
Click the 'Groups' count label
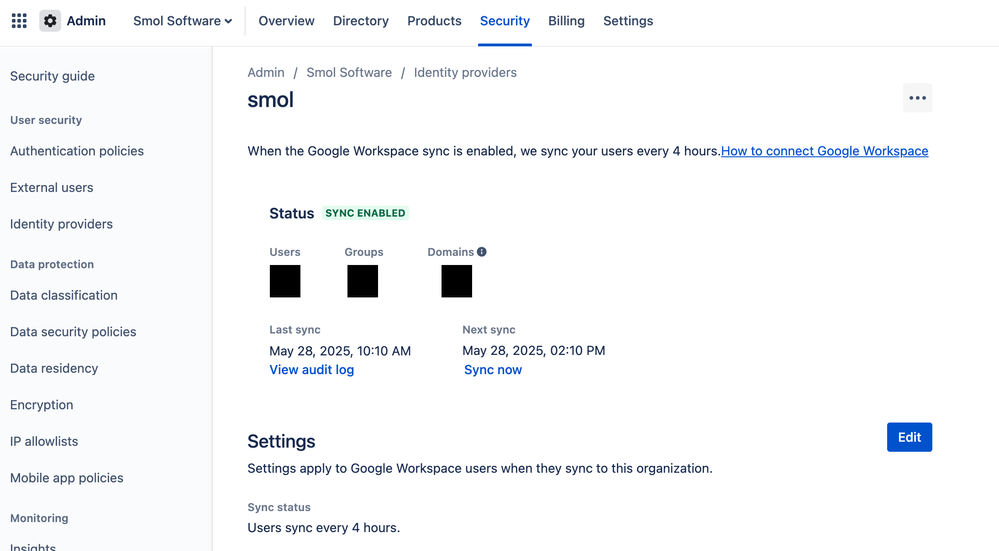(364, 252)
